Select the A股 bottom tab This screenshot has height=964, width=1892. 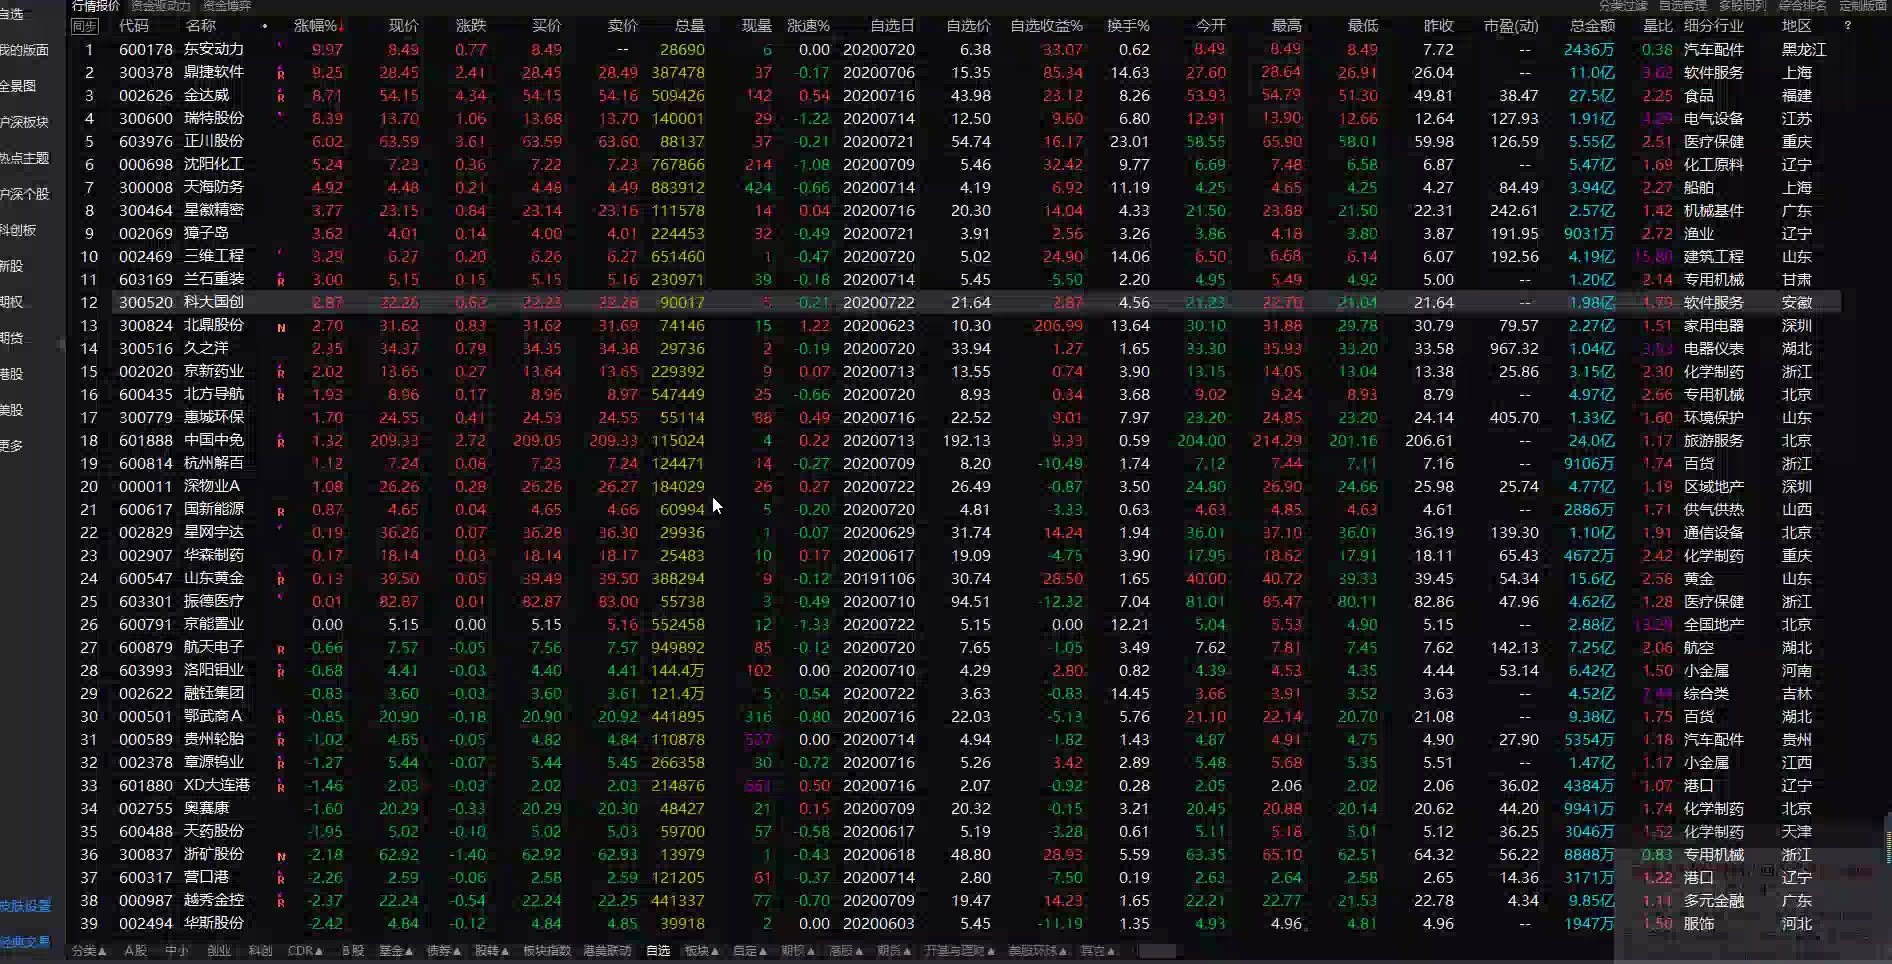tap(136, 951)
